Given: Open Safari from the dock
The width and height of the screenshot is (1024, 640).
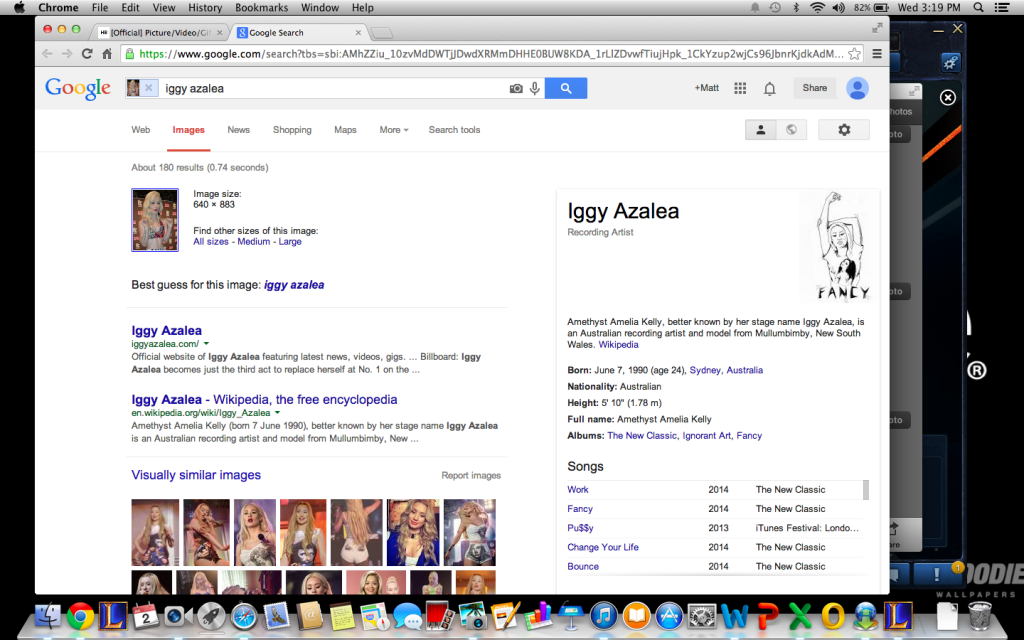Looking at the screenshot, I should tap(244, 616).
